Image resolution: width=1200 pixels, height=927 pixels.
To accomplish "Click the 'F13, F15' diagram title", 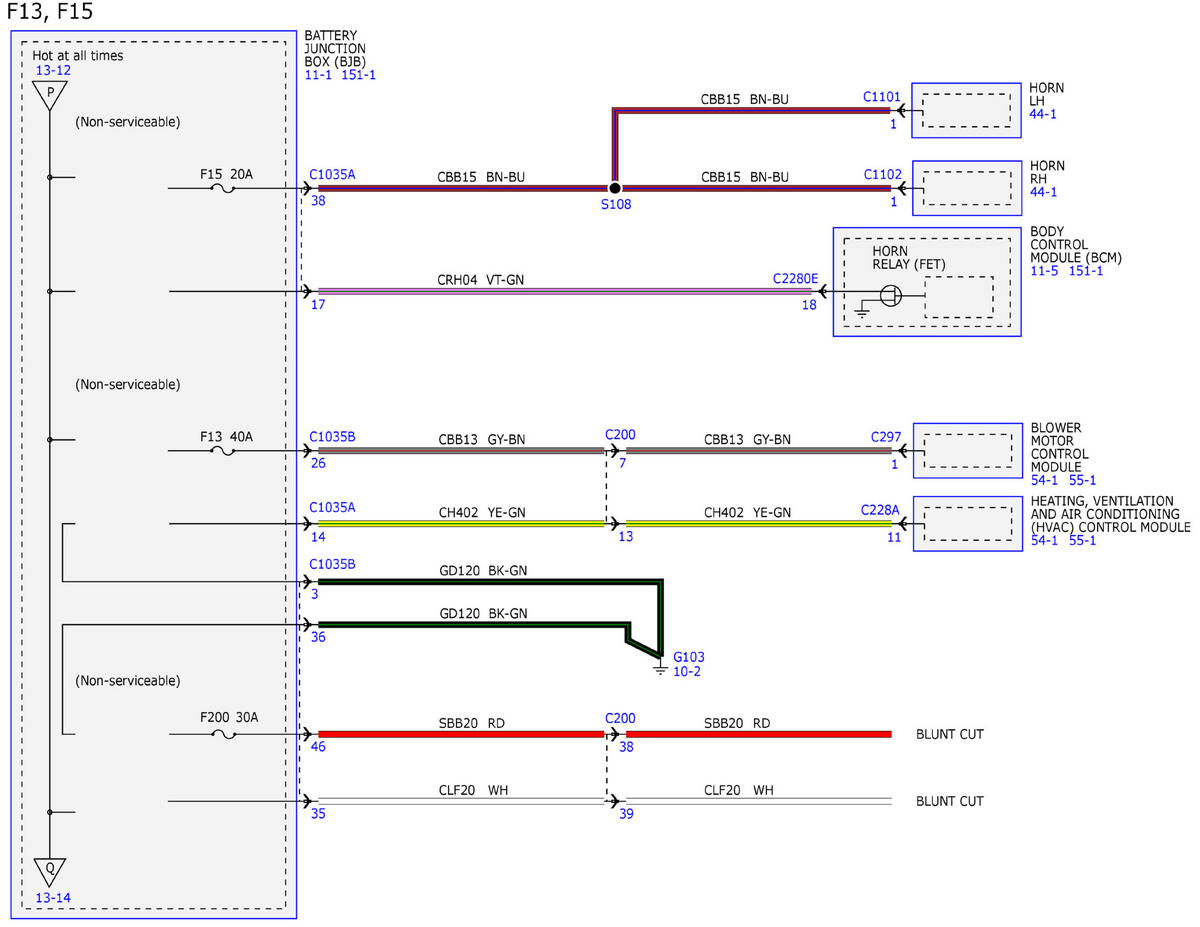I will pos(49,14).
